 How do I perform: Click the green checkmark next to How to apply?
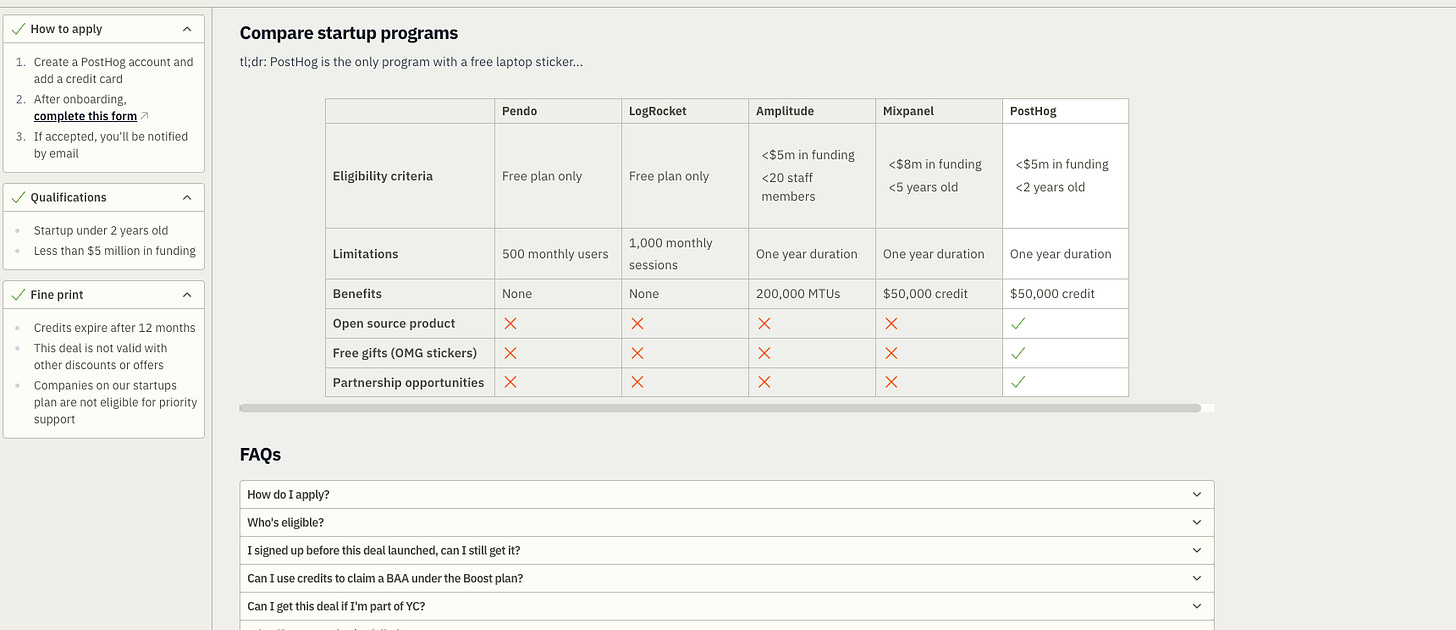pos(18,29)
